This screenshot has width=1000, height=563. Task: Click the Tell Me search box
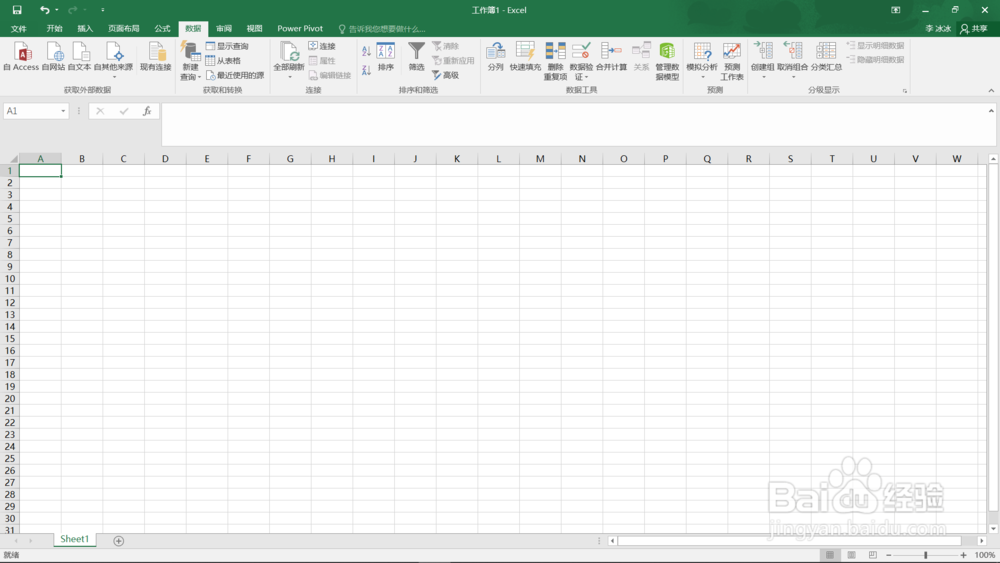click(x=383, y=29)
